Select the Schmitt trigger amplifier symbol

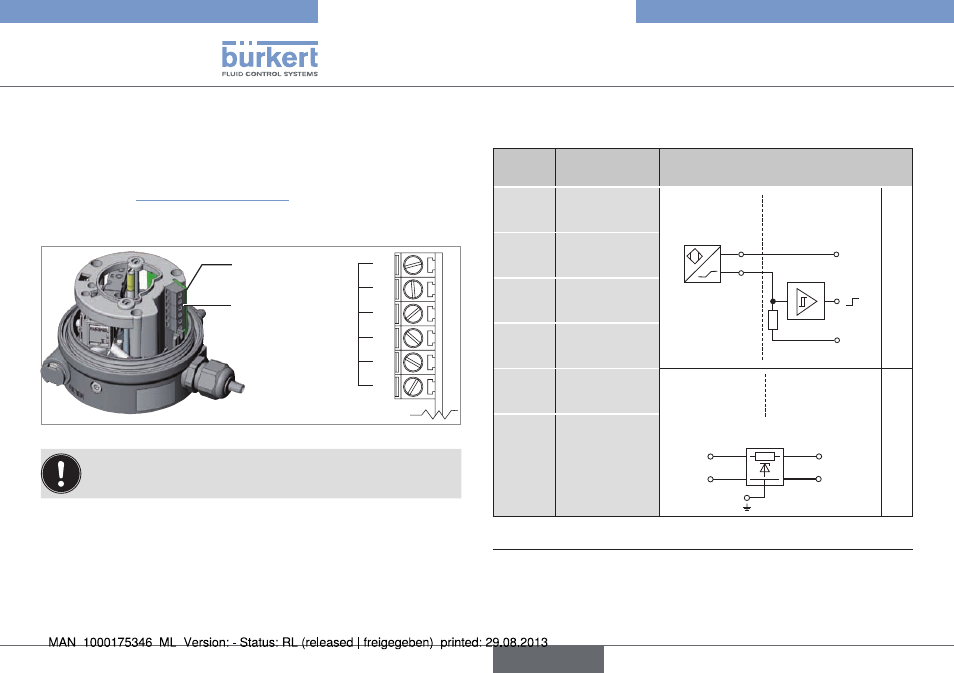pos(806,301)
